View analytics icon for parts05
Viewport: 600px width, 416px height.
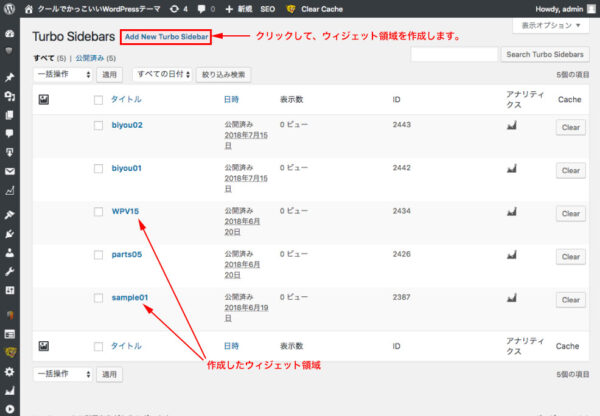[512, 254]
